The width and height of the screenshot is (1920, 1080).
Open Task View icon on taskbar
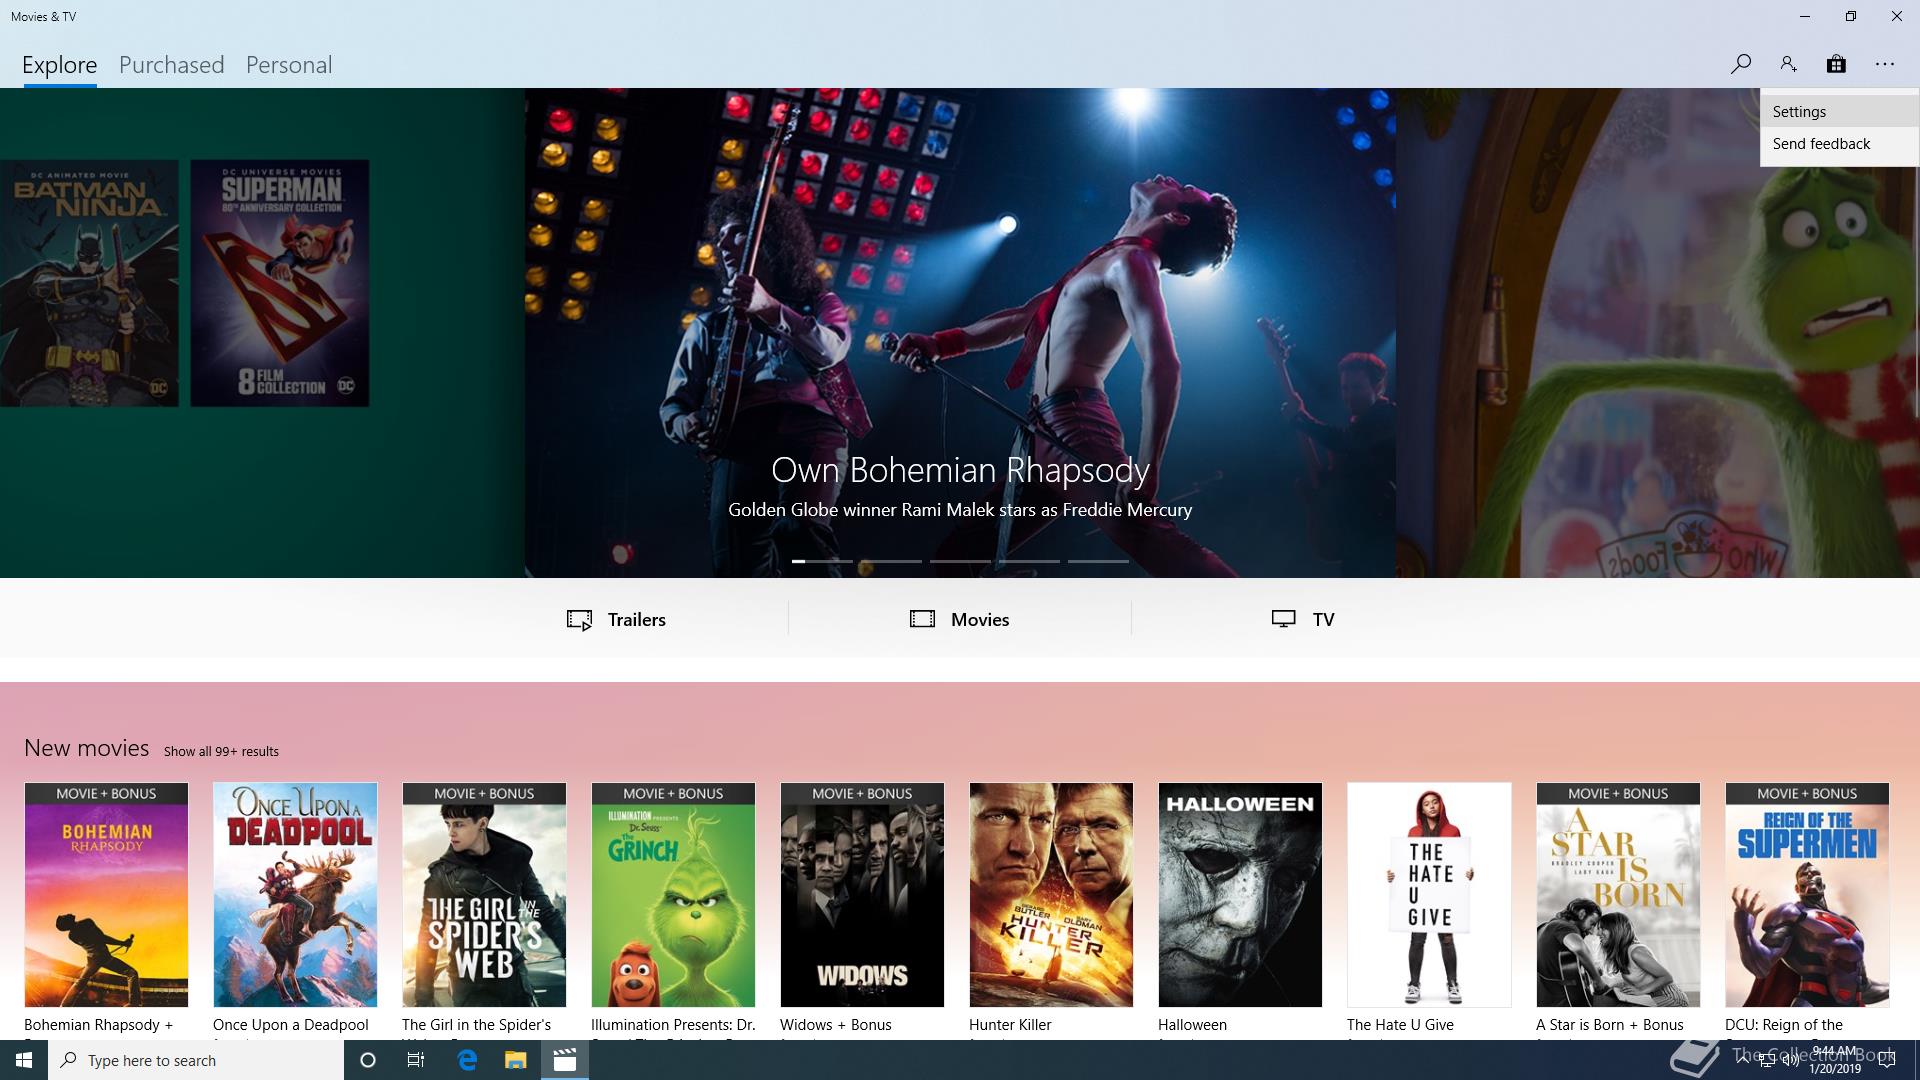[416, 1060]
